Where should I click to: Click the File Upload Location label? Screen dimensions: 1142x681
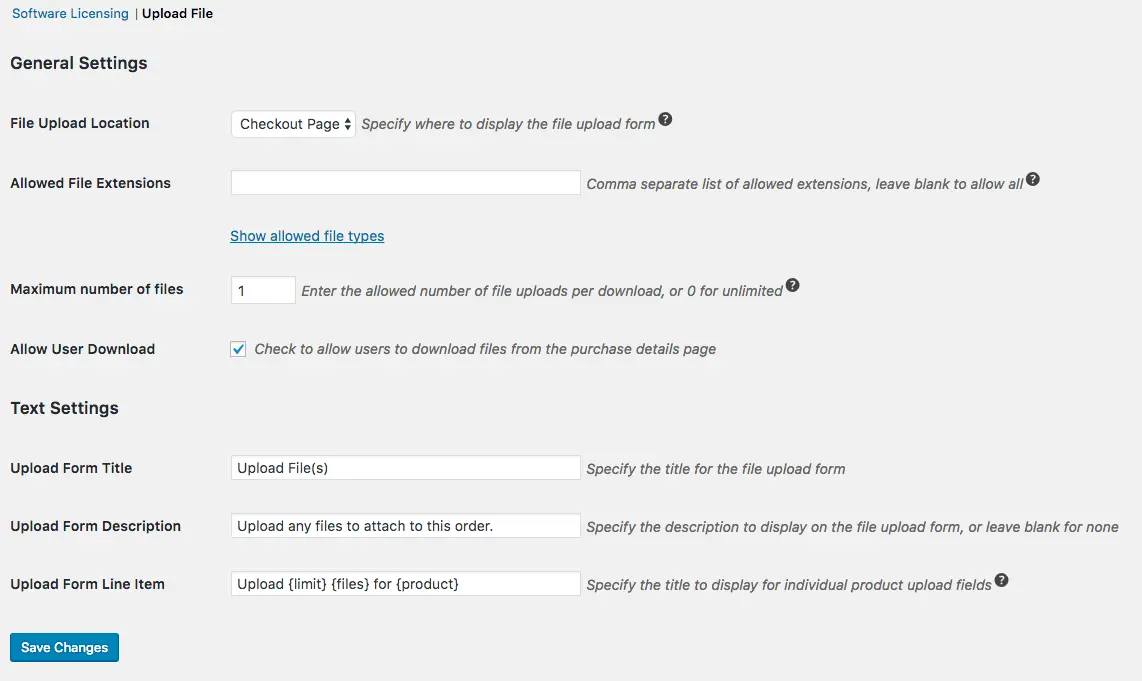(x=80, y=123)
